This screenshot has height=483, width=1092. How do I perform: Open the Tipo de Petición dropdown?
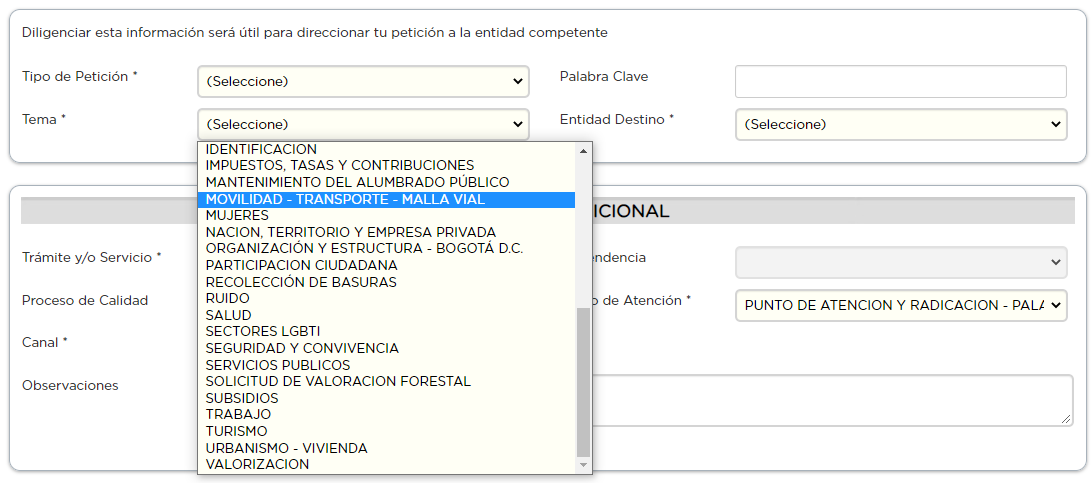[x=363, y=81]
